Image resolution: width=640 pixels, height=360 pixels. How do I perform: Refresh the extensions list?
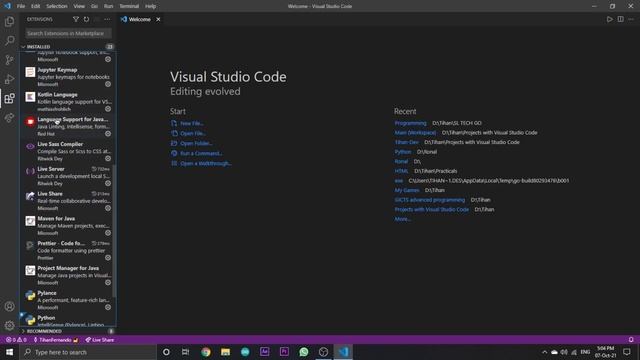[86, 19]
